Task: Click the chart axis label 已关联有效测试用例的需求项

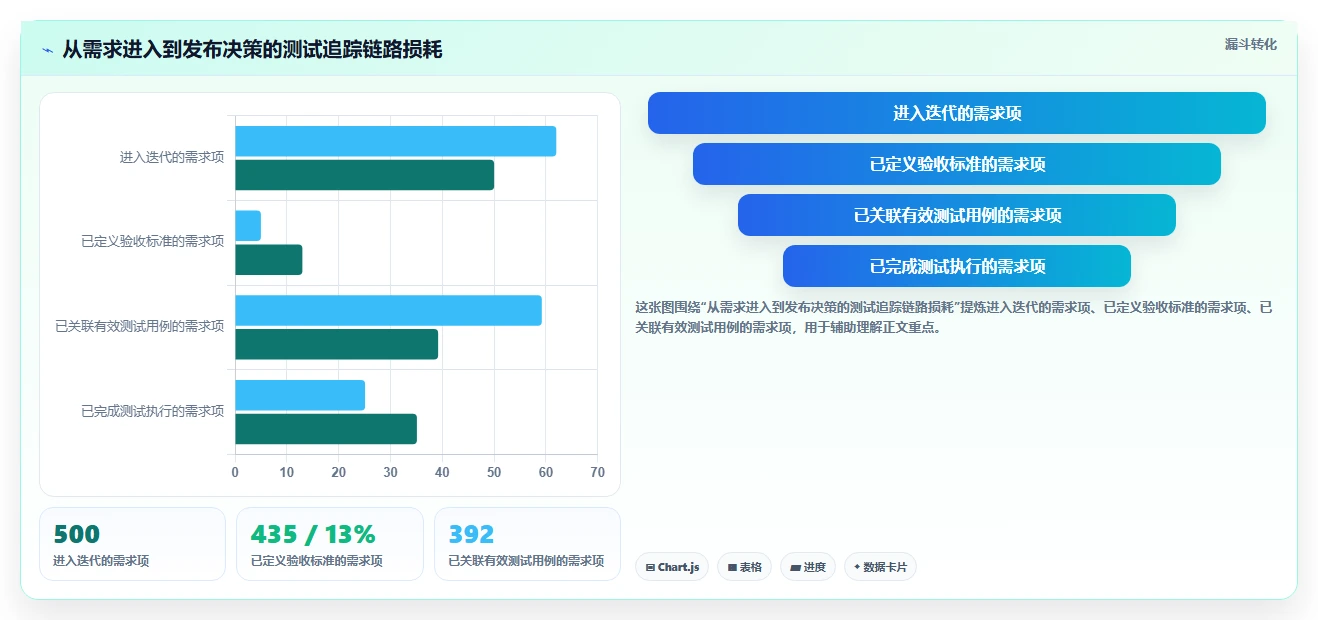Action: (x=140, y=326)
